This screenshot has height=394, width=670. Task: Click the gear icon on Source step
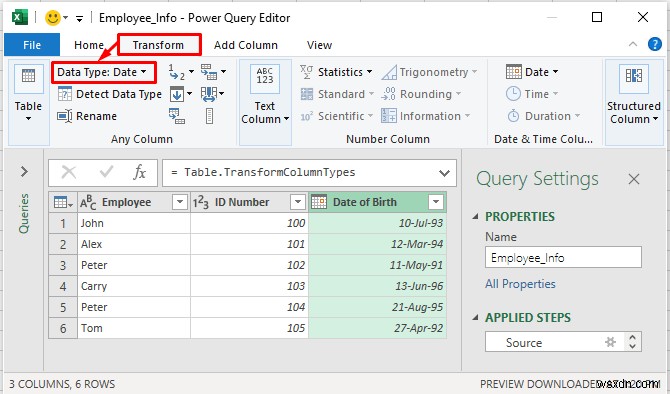click(611, 342)
